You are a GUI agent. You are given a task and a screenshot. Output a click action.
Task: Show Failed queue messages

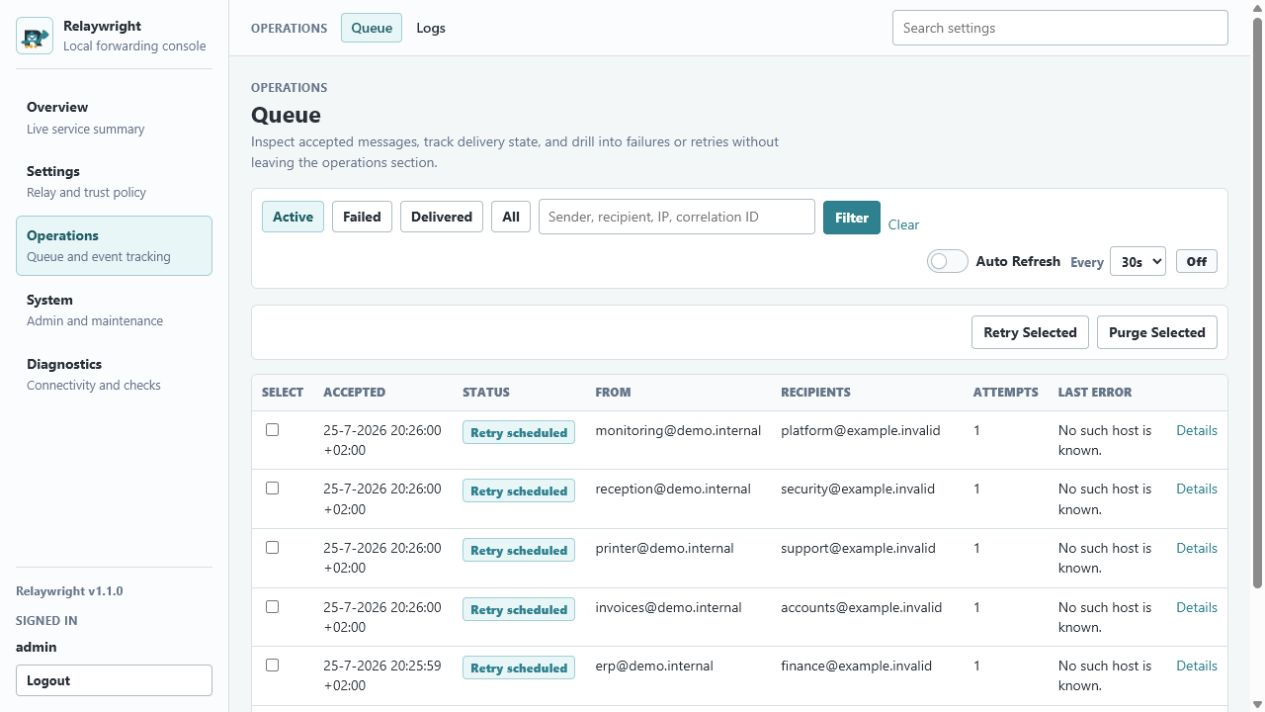pos(362,217)
